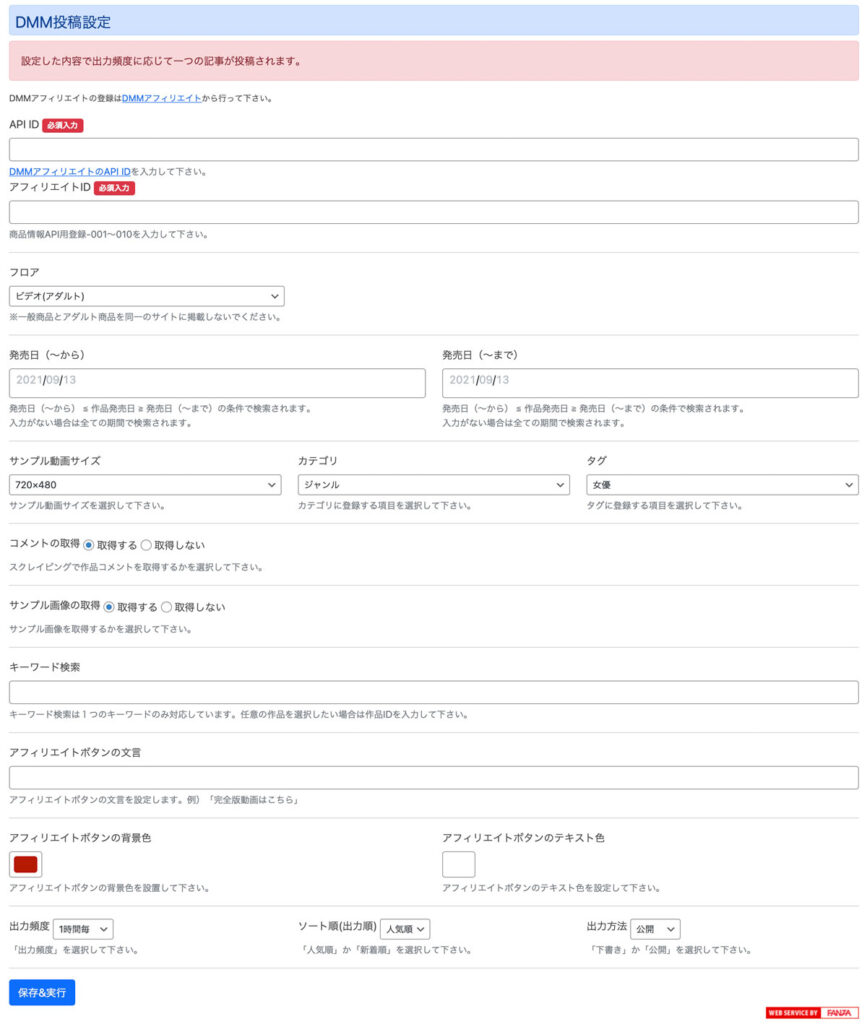Click the DMM投稿設定 heading text
867x1024 pixels.
click(63, 22)
